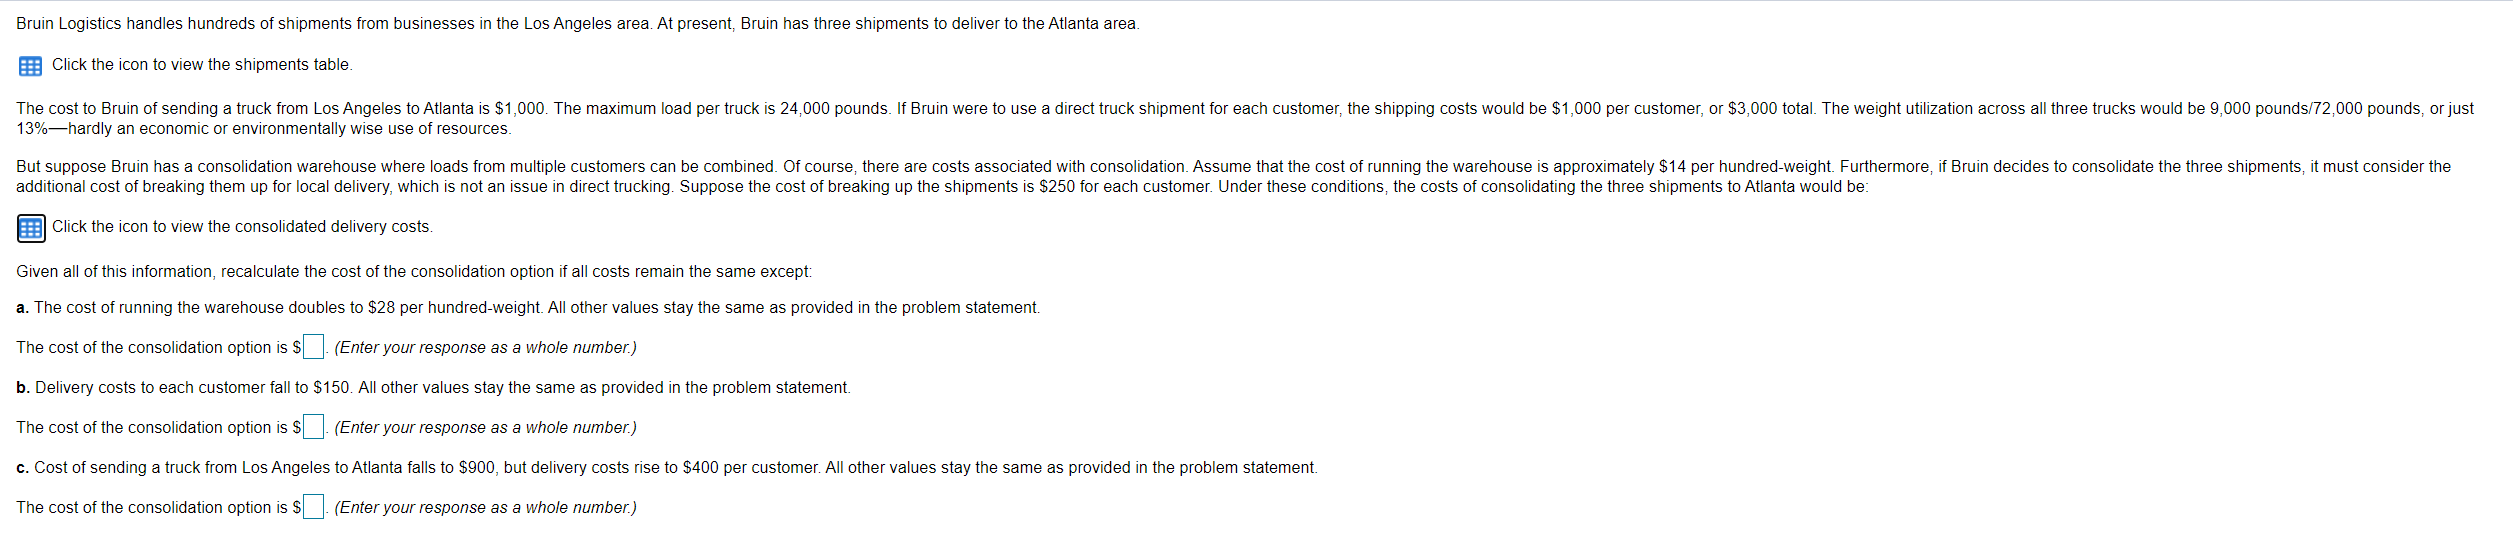The width and height of the screenshot is (2513, 536).
Task: Click the 'Given all of this information' line
Action: 414,272
